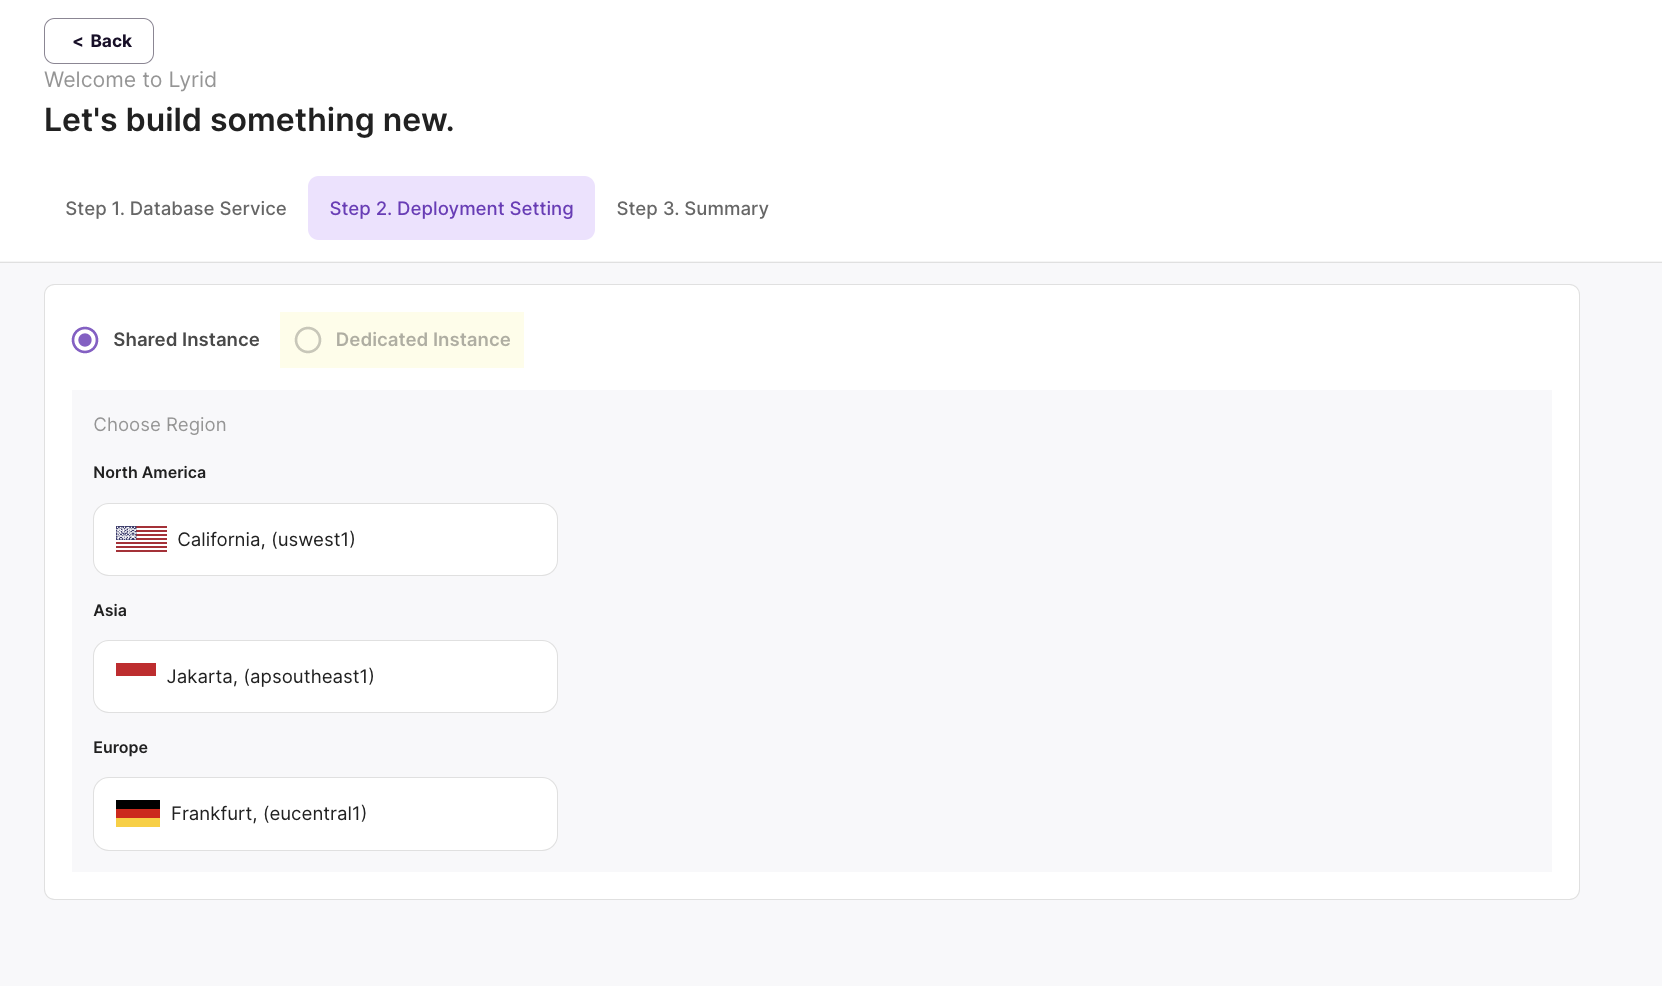
Task: Select the Frankfurt, (eucentral1) region name
Action: (x=269, y=814)
